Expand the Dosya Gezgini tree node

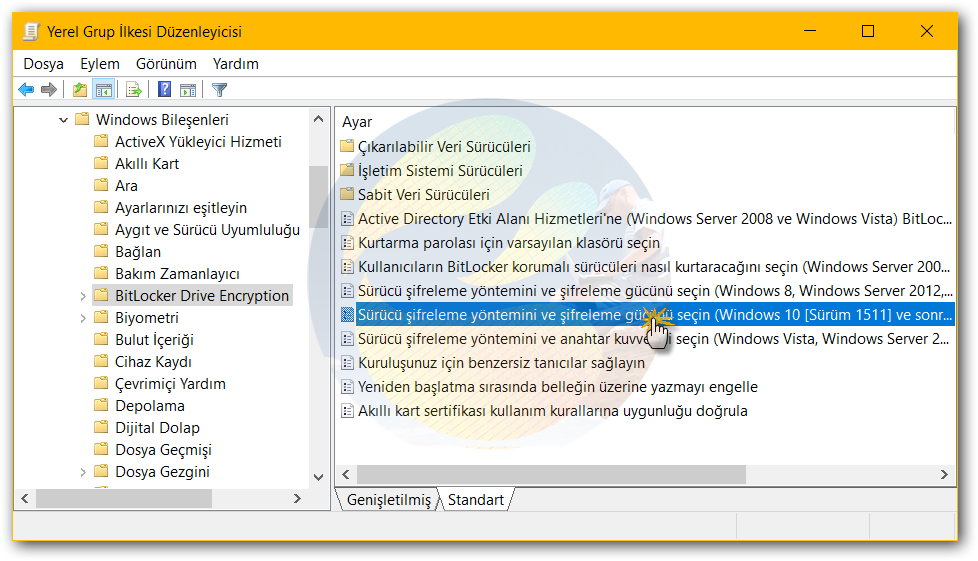pos(82,472)
